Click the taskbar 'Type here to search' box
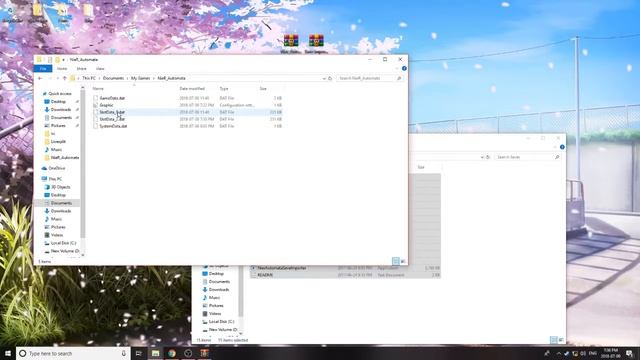Image resolution: width=640 pixels, height=360 pixels. point(73,353)
